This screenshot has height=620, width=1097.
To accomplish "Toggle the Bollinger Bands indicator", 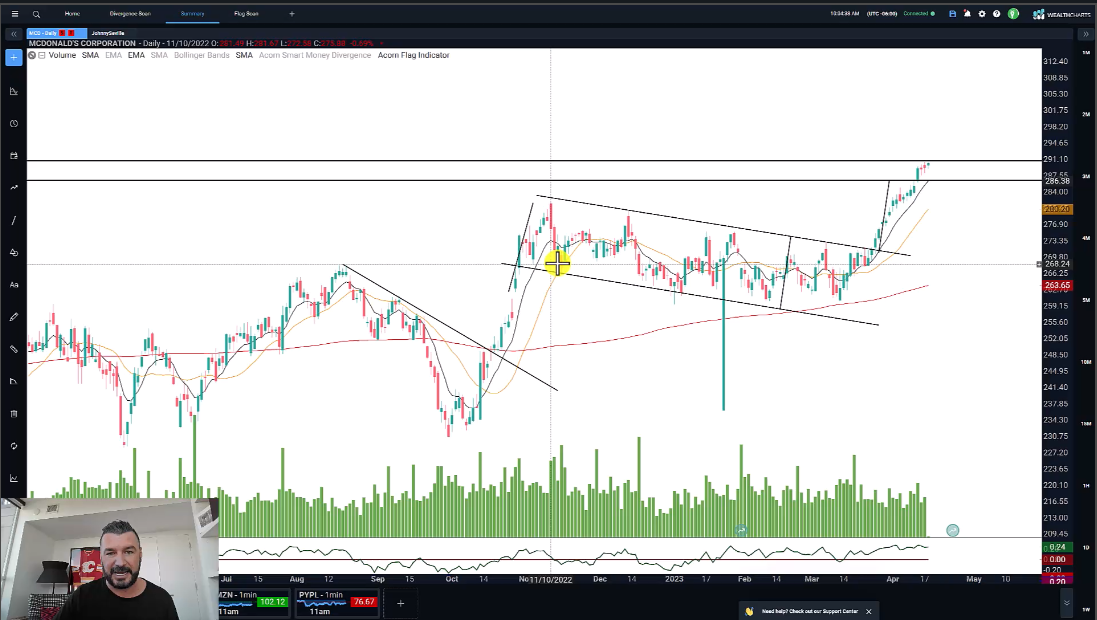I will click(x=201, y=55).
